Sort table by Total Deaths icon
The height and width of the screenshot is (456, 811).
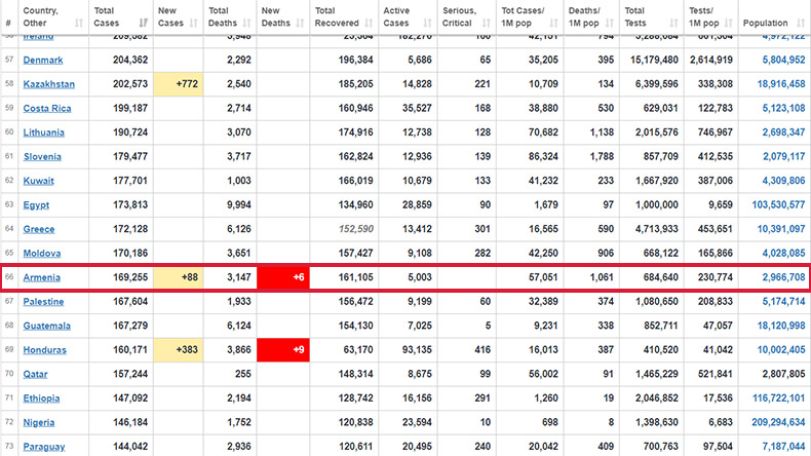pos(247,23)
